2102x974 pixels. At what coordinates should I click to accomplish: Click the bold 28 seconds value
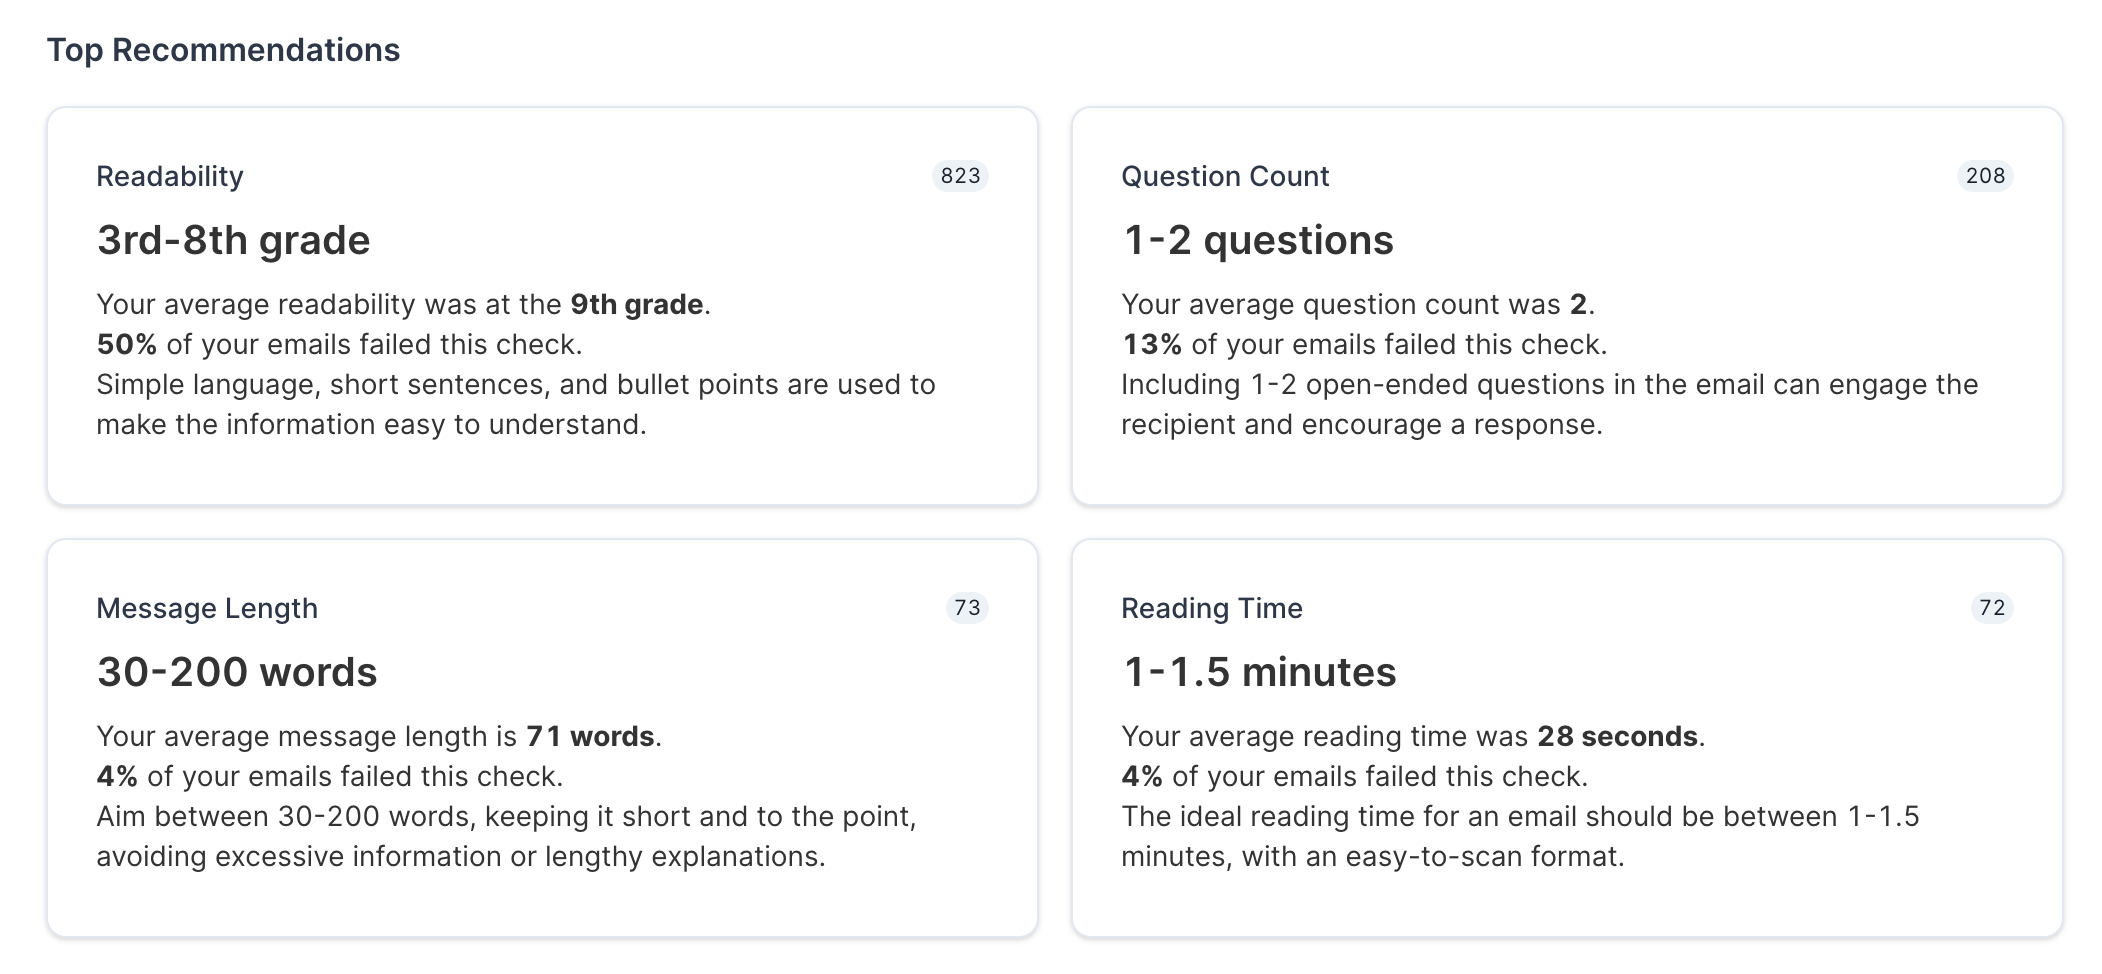[x=1617, y=736]
